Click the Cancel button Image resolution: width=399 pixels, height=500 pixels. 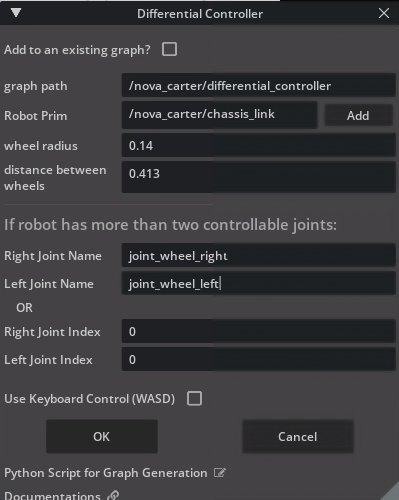point(298,436)
